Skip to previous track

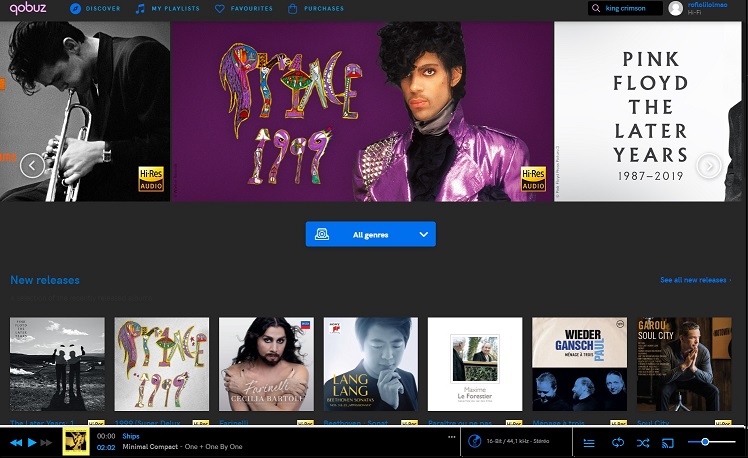click(x=16, y=443)
